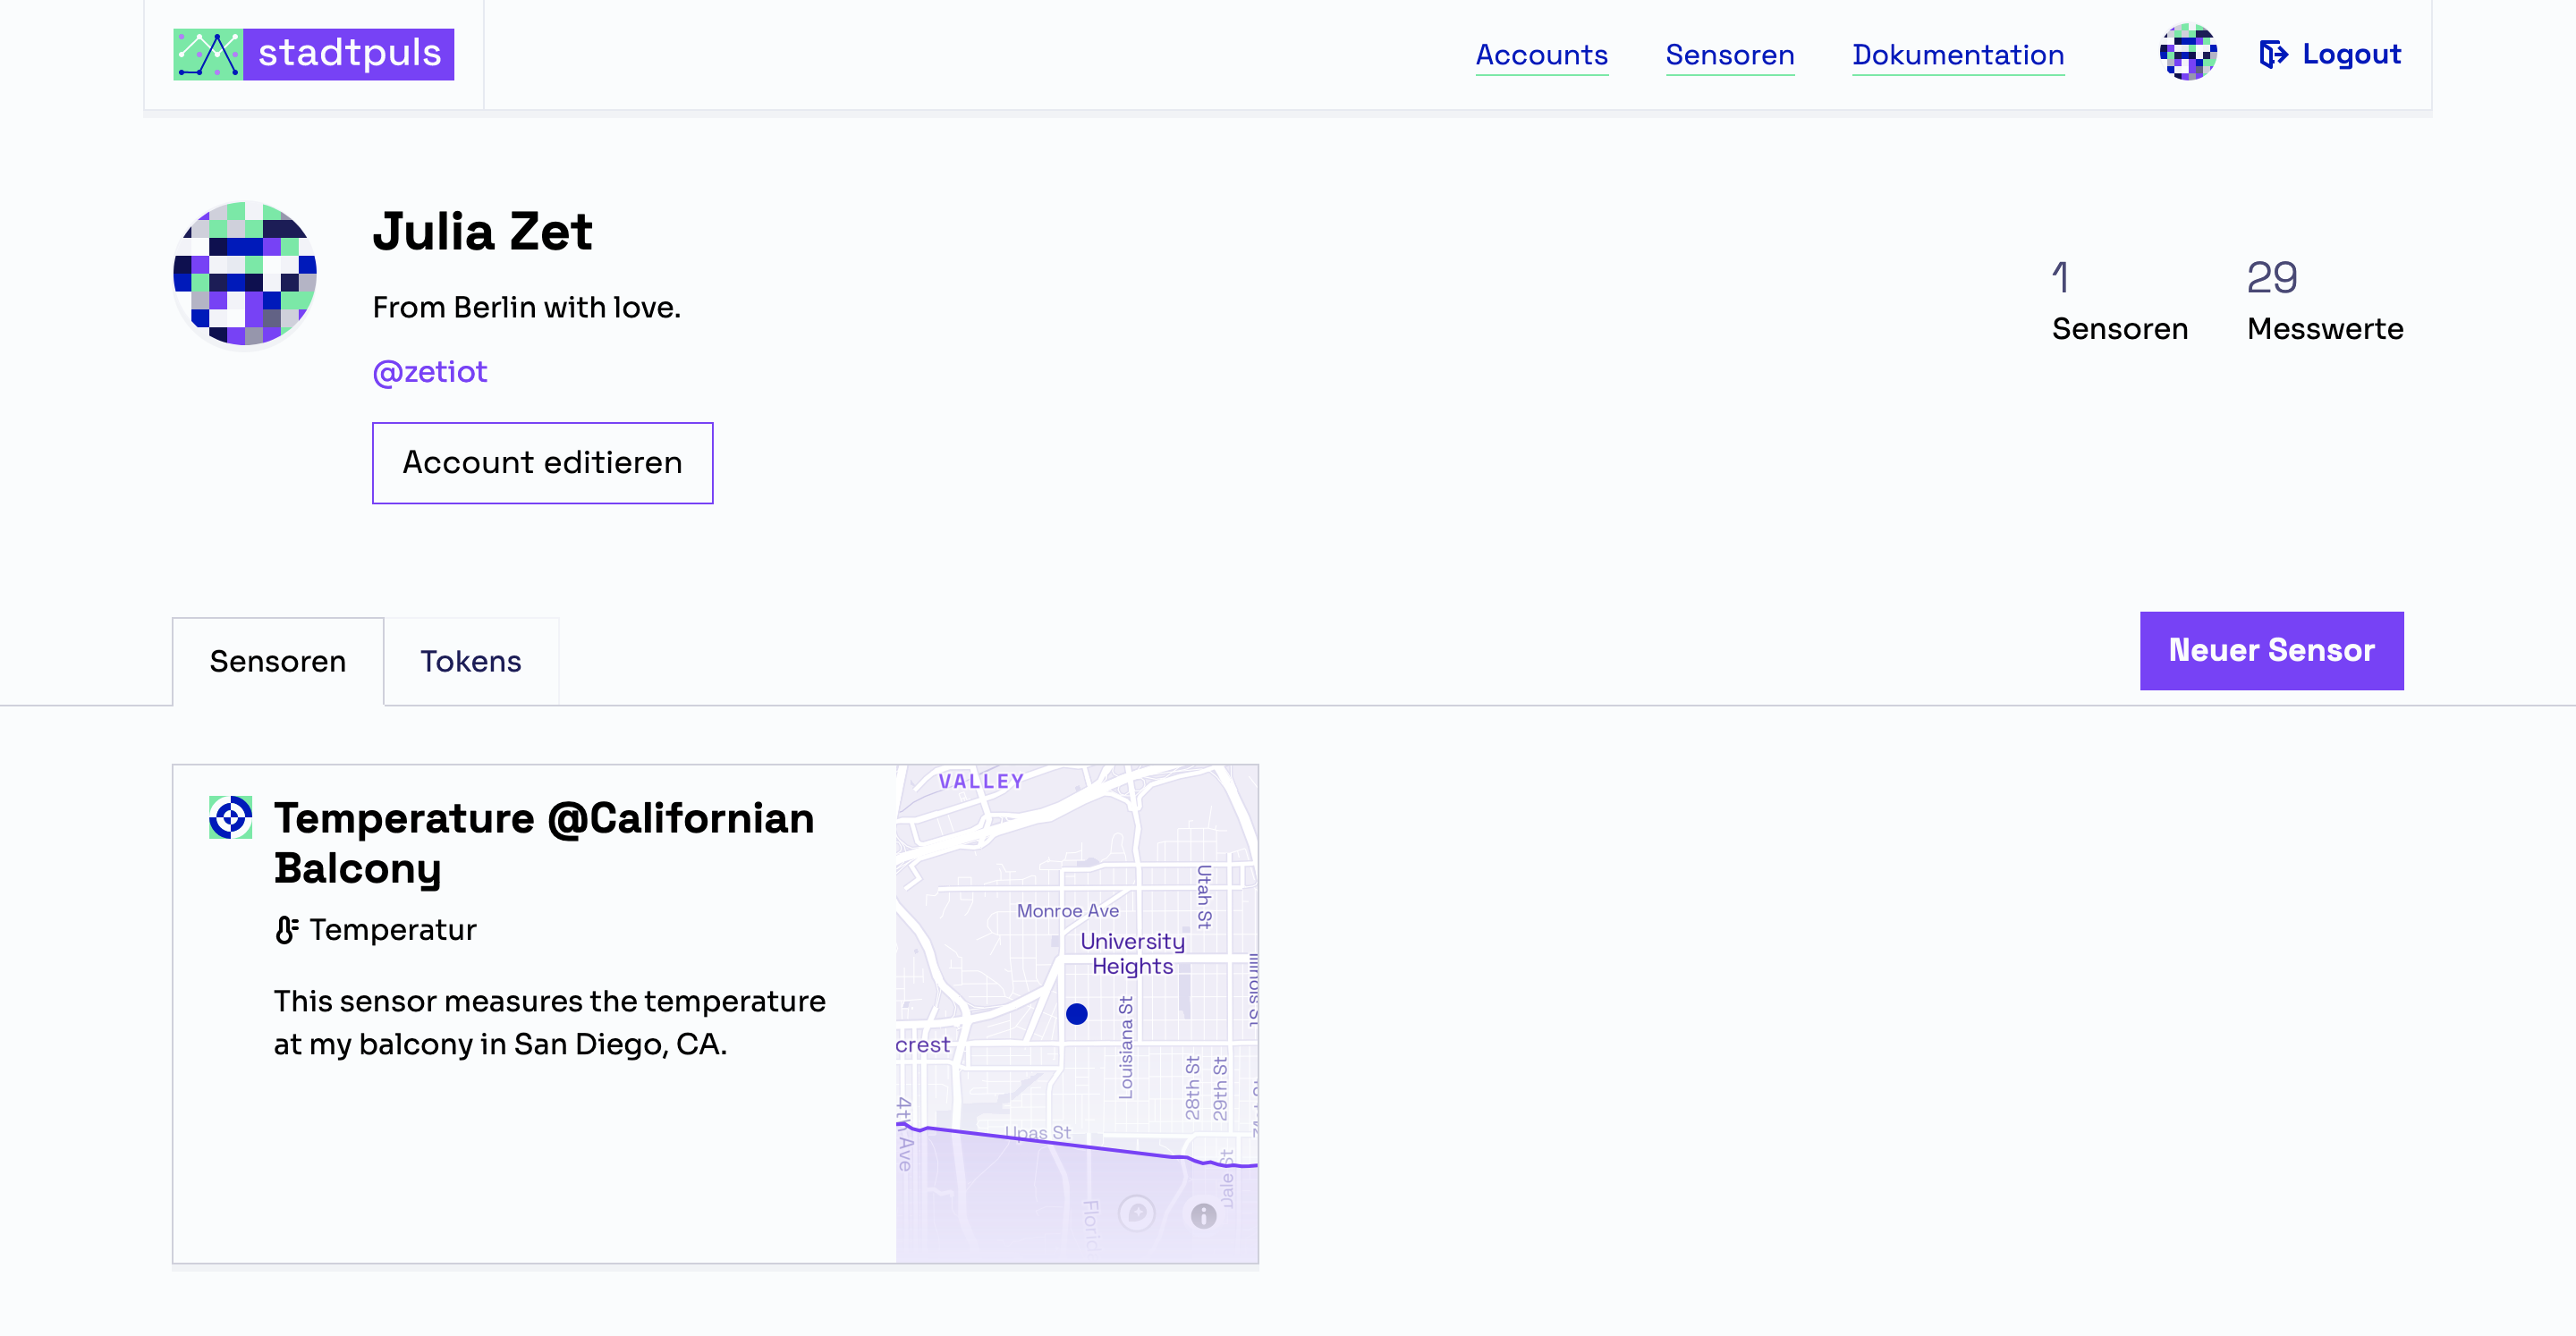Viewport: 2576px width, 1336px height.
Task: Open the Temperature @Californian Balcony sensor title
Action: tap(545, 843)
